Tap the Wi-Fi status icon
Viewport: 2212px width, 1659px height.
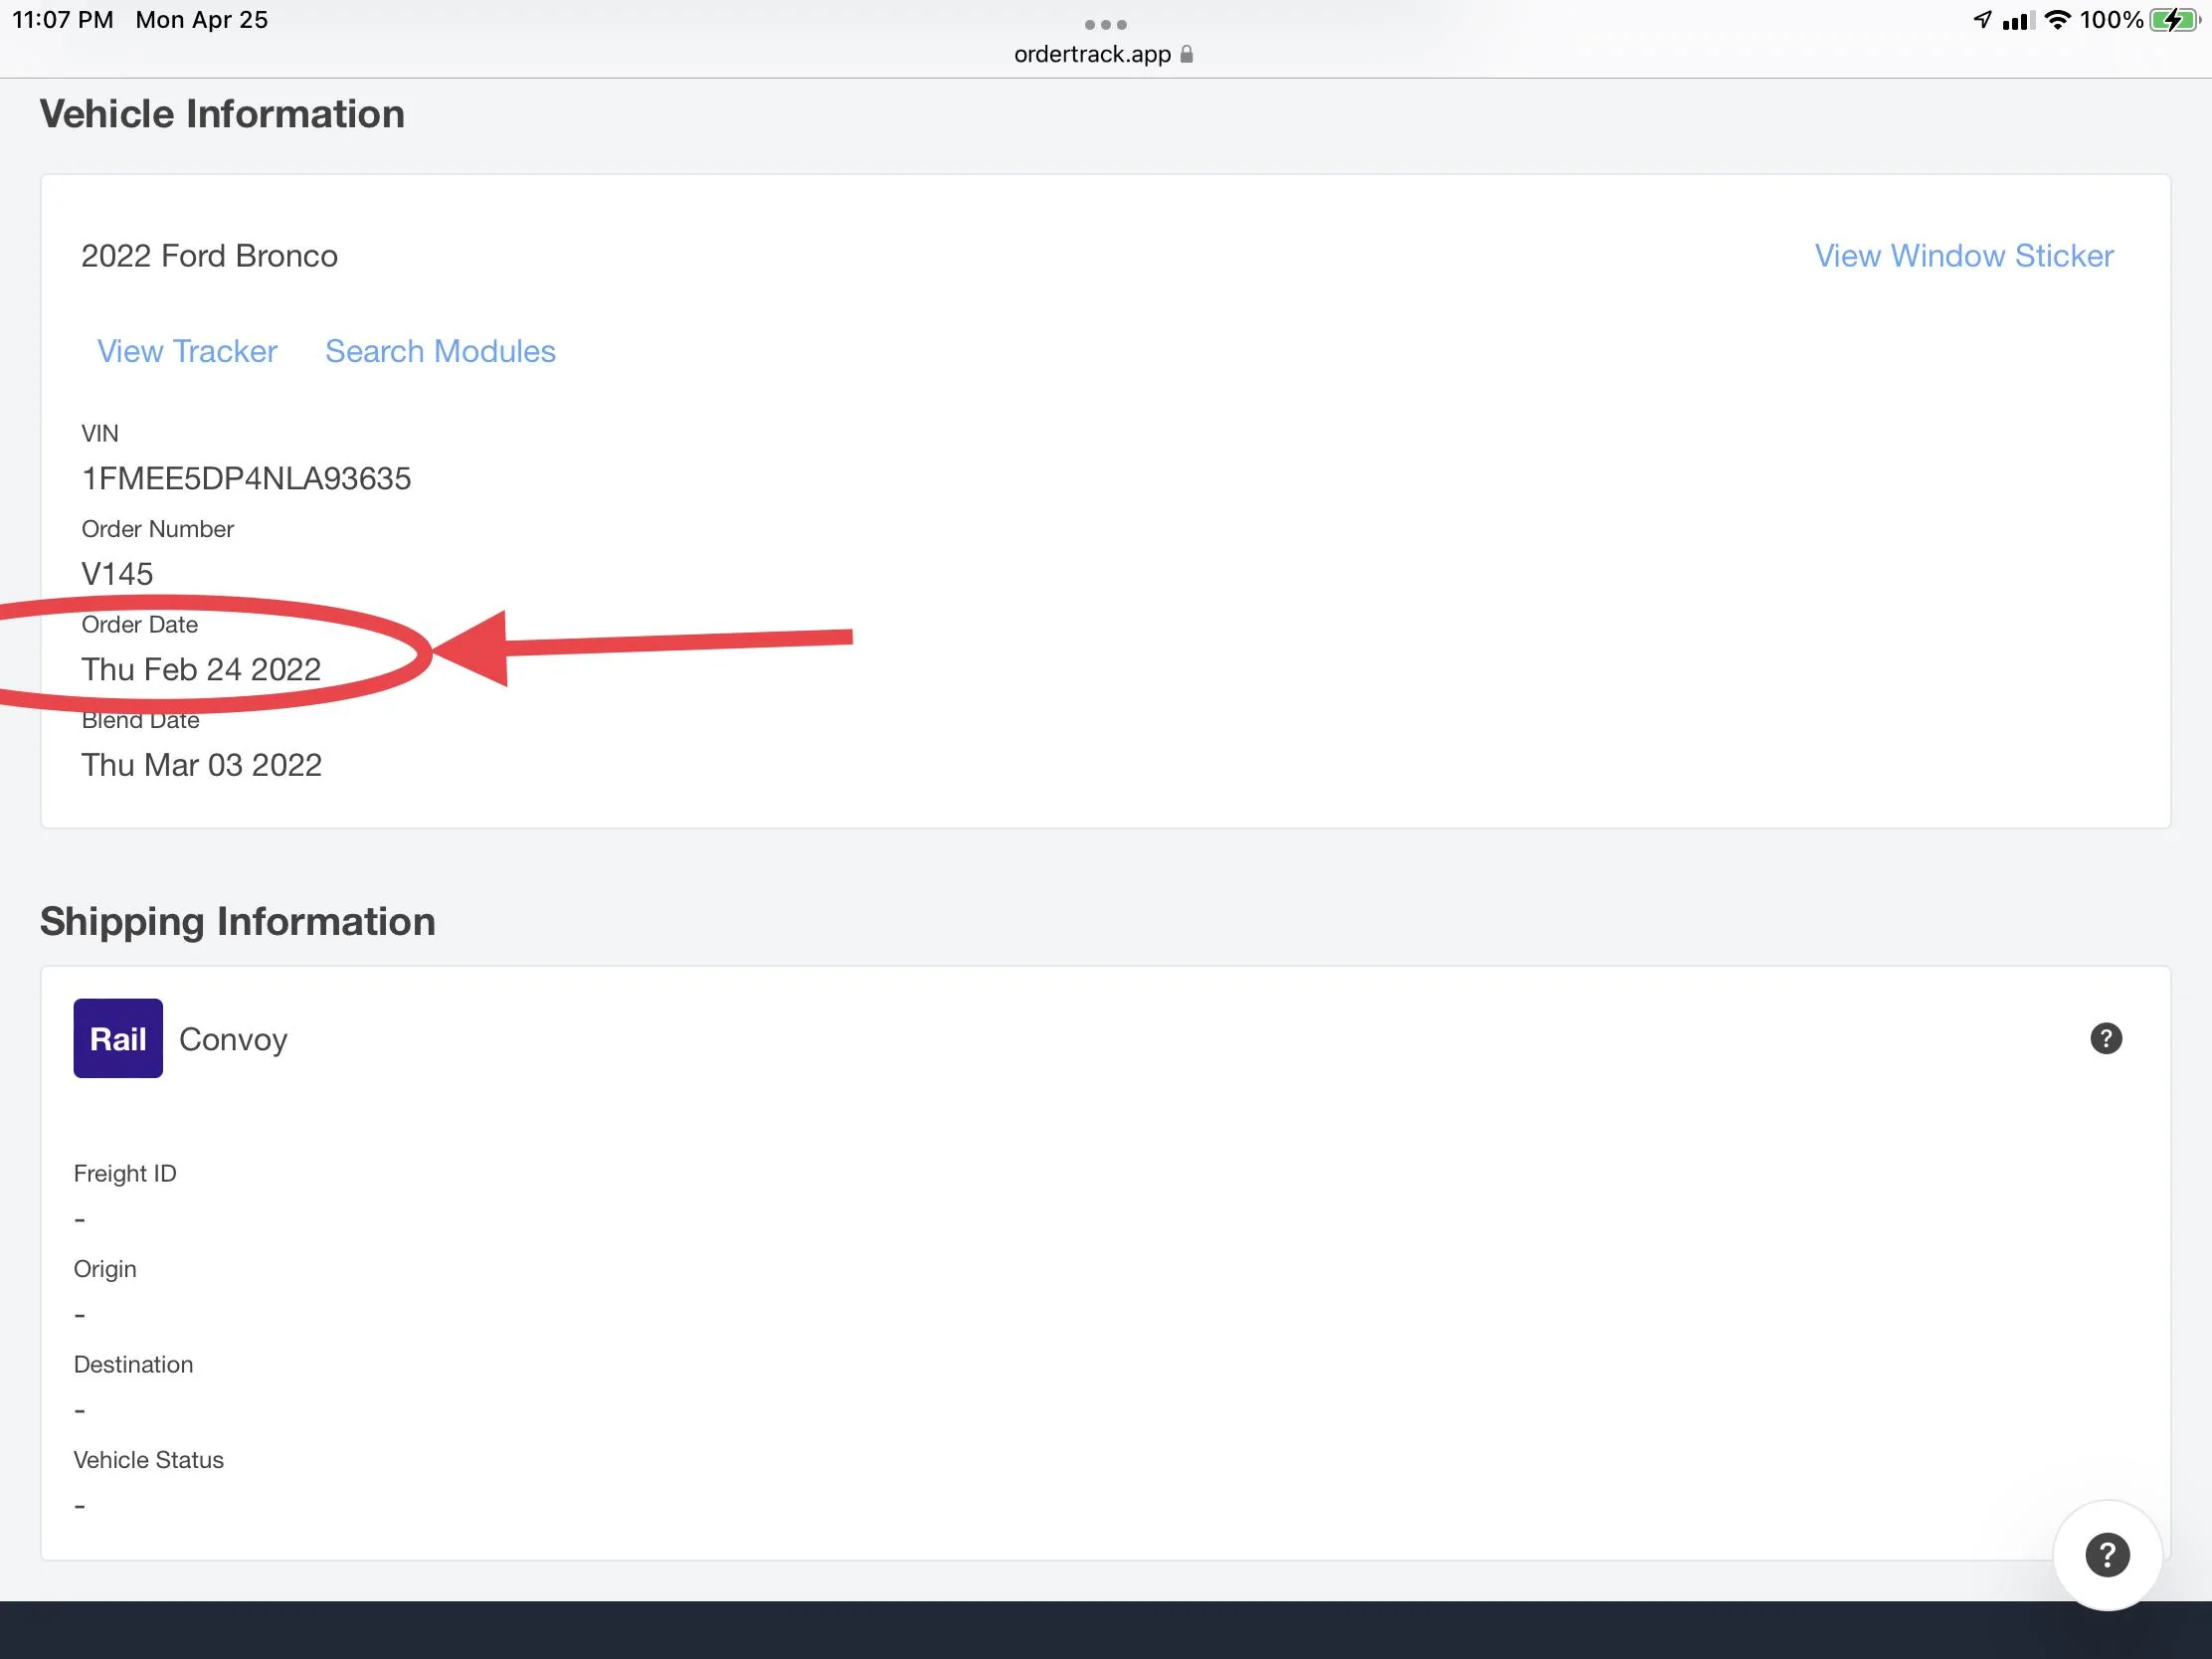(x=2057, y=20)
